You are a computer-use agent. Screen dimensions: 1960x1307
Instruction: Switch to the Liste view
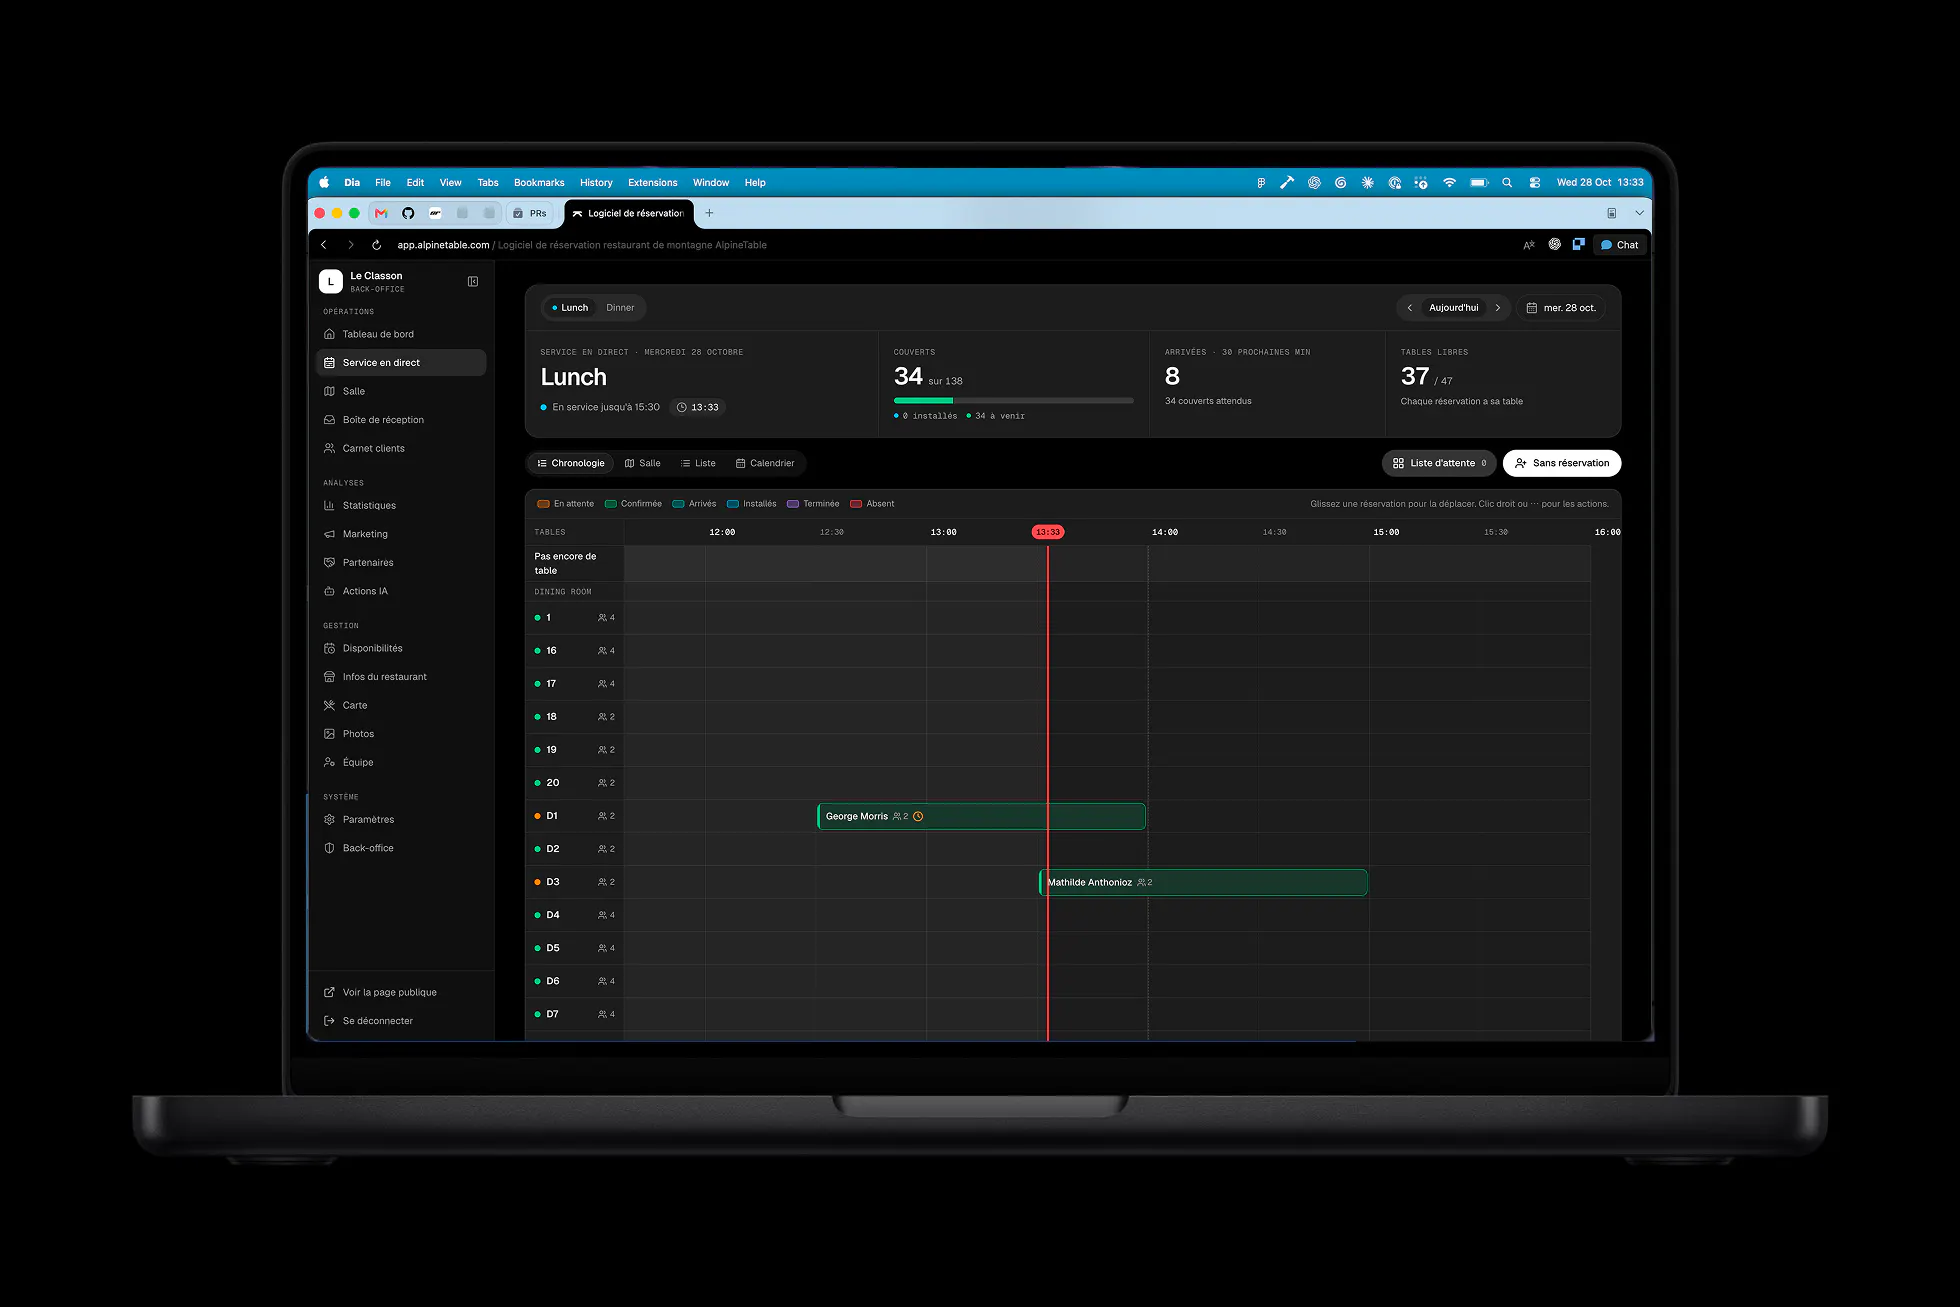tap(698, 463)
